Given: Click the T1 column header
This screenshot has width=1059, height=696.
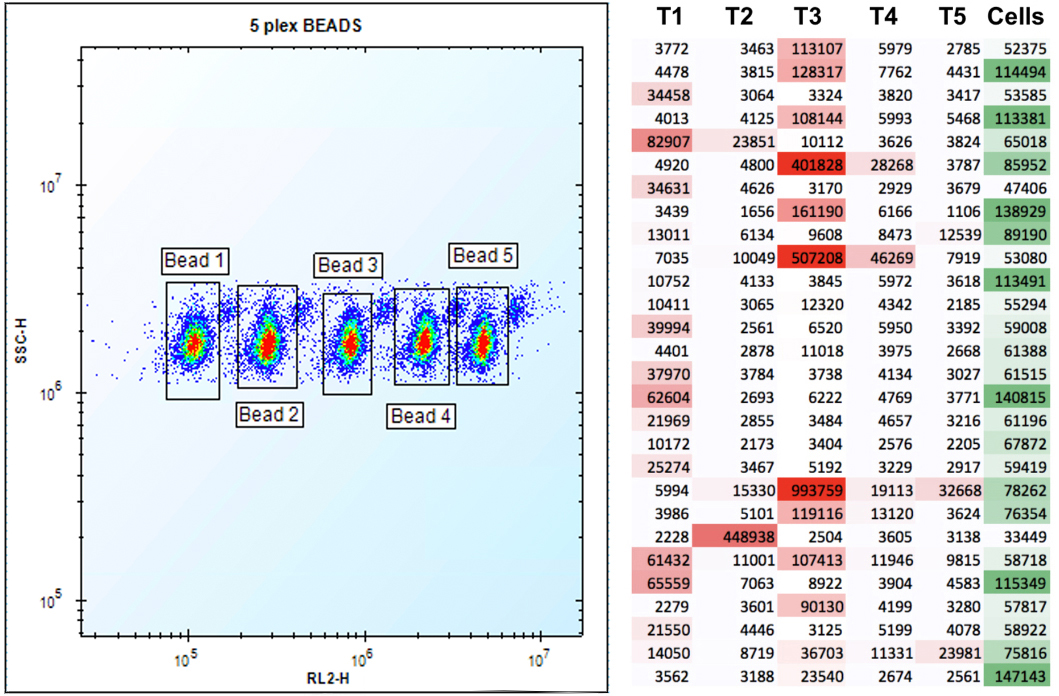Looking at the screenshot, I should pyautogui.click(x=671, y=16).
